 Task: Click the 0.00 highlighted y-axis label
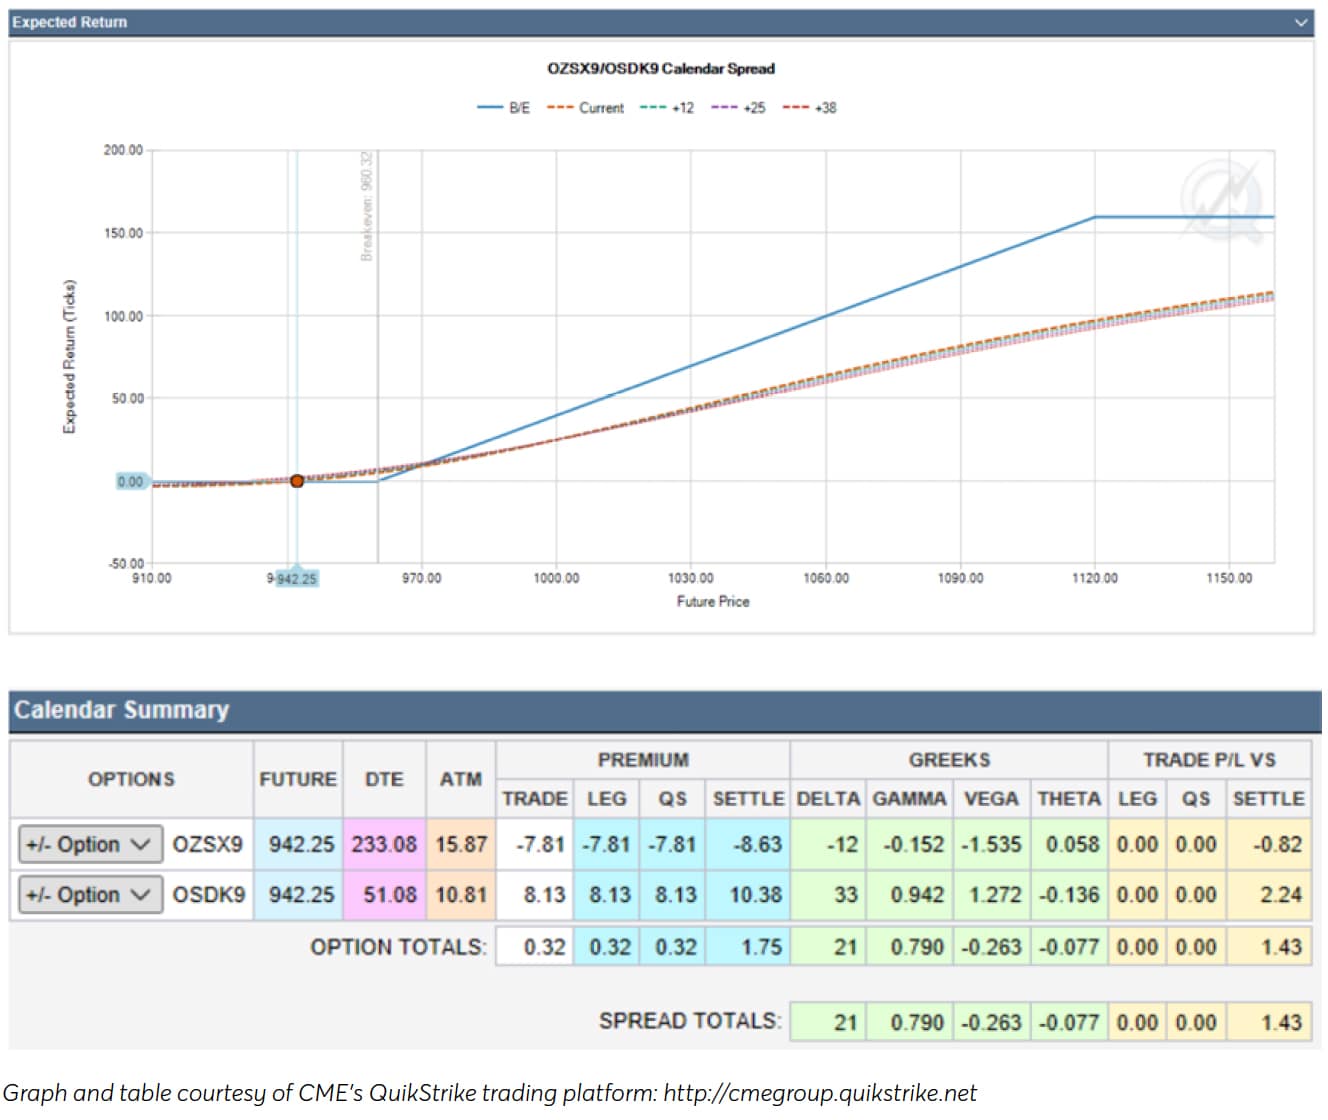tap(131, 482)
